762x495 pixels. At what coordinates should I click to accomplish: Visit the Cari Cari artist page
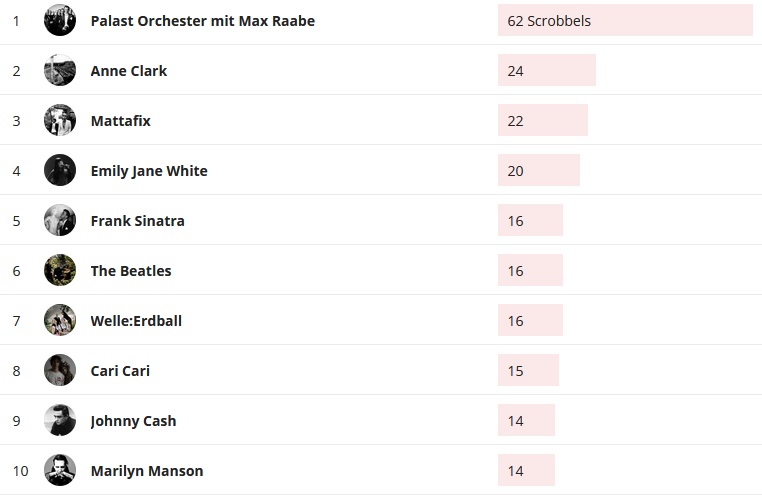pos(120,371)
